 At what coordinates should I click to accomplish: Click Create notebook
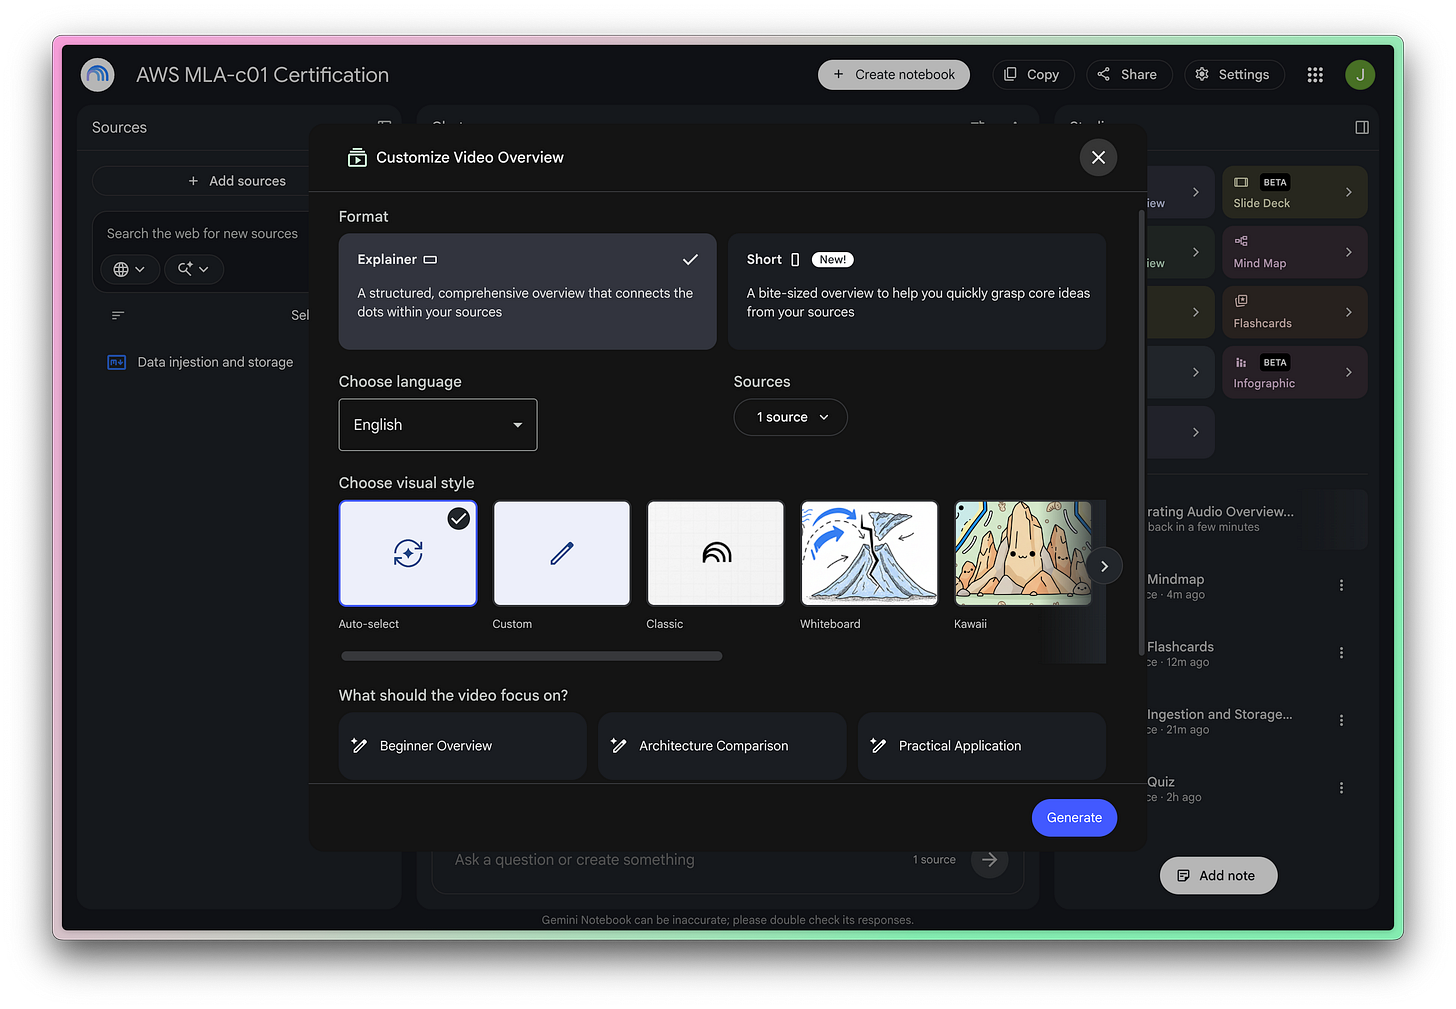[894, 75]
